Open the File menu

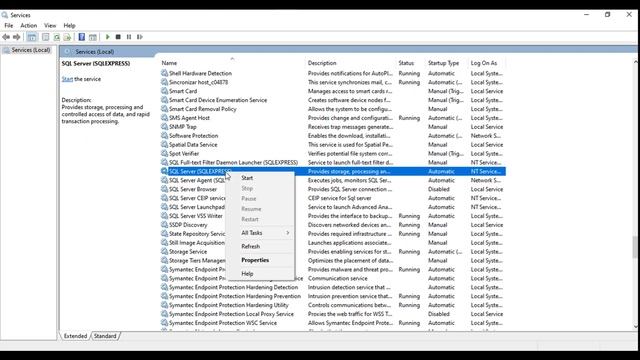(x=9, y=25)
